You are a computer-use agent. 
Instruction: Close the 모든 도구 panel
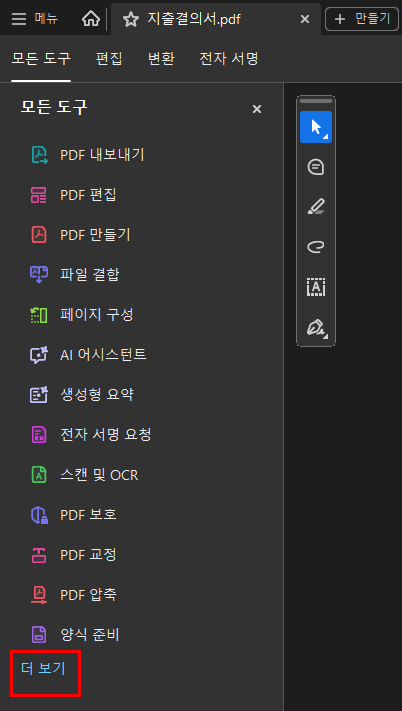point(257,109)
